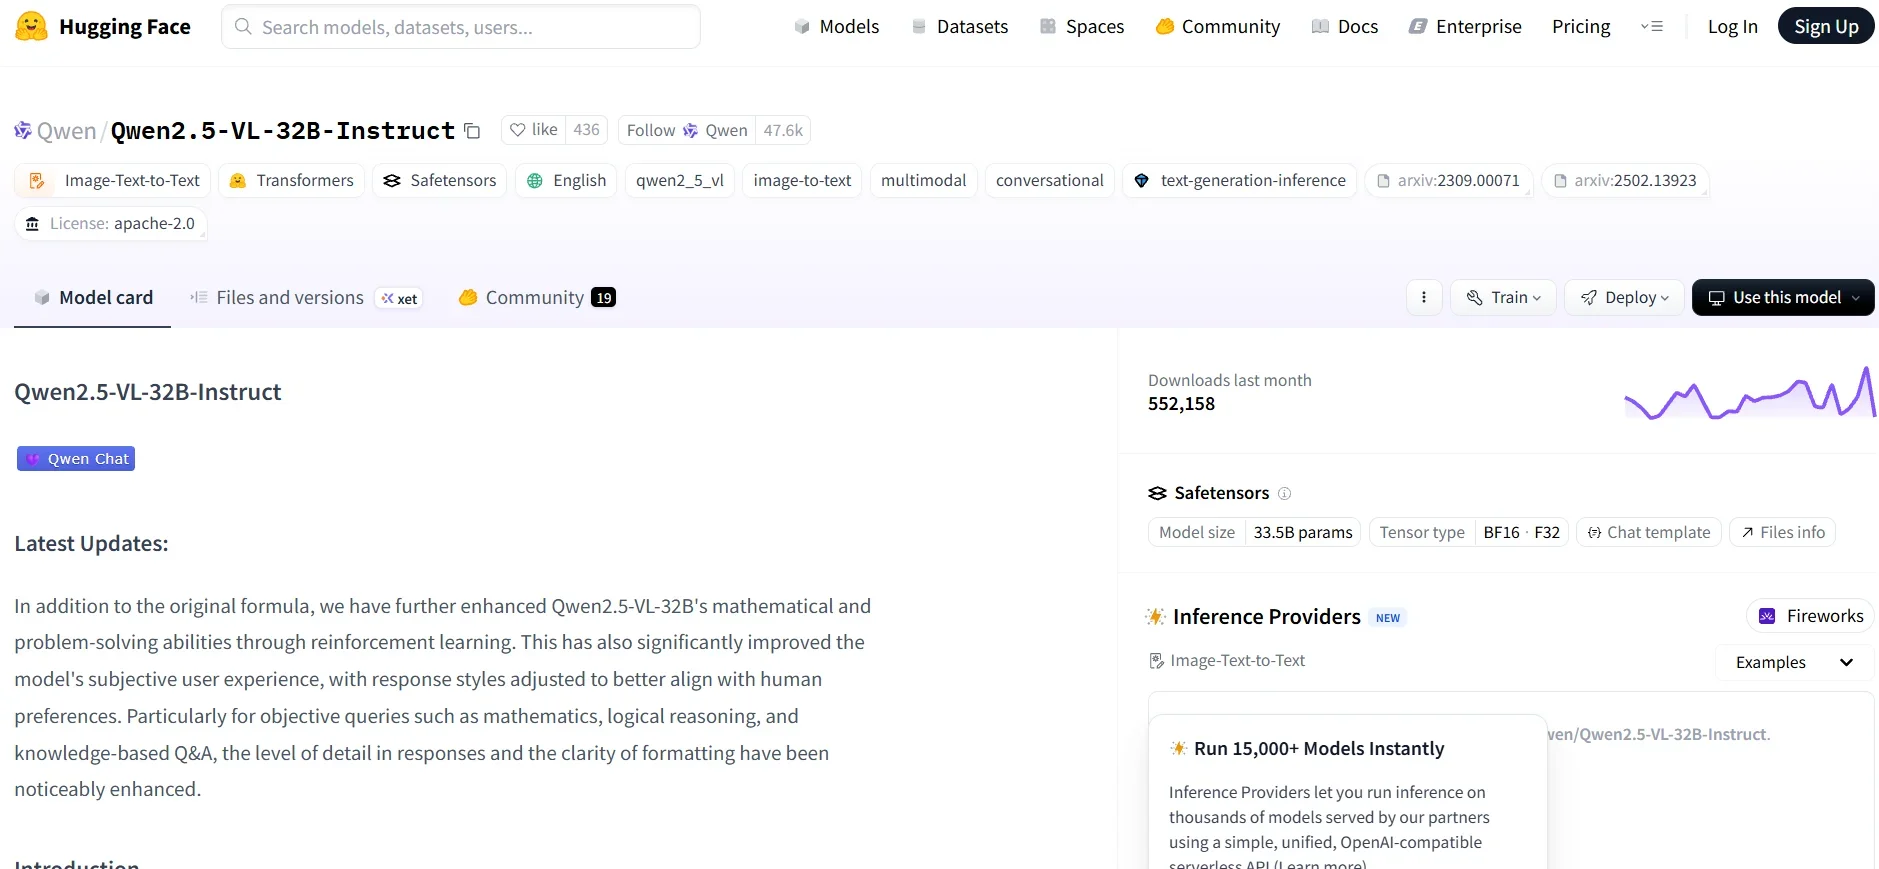Expand the navigation overflow menu icon
The image size is (1879, 869).
pyautogui.click(x=1651, y=27)
